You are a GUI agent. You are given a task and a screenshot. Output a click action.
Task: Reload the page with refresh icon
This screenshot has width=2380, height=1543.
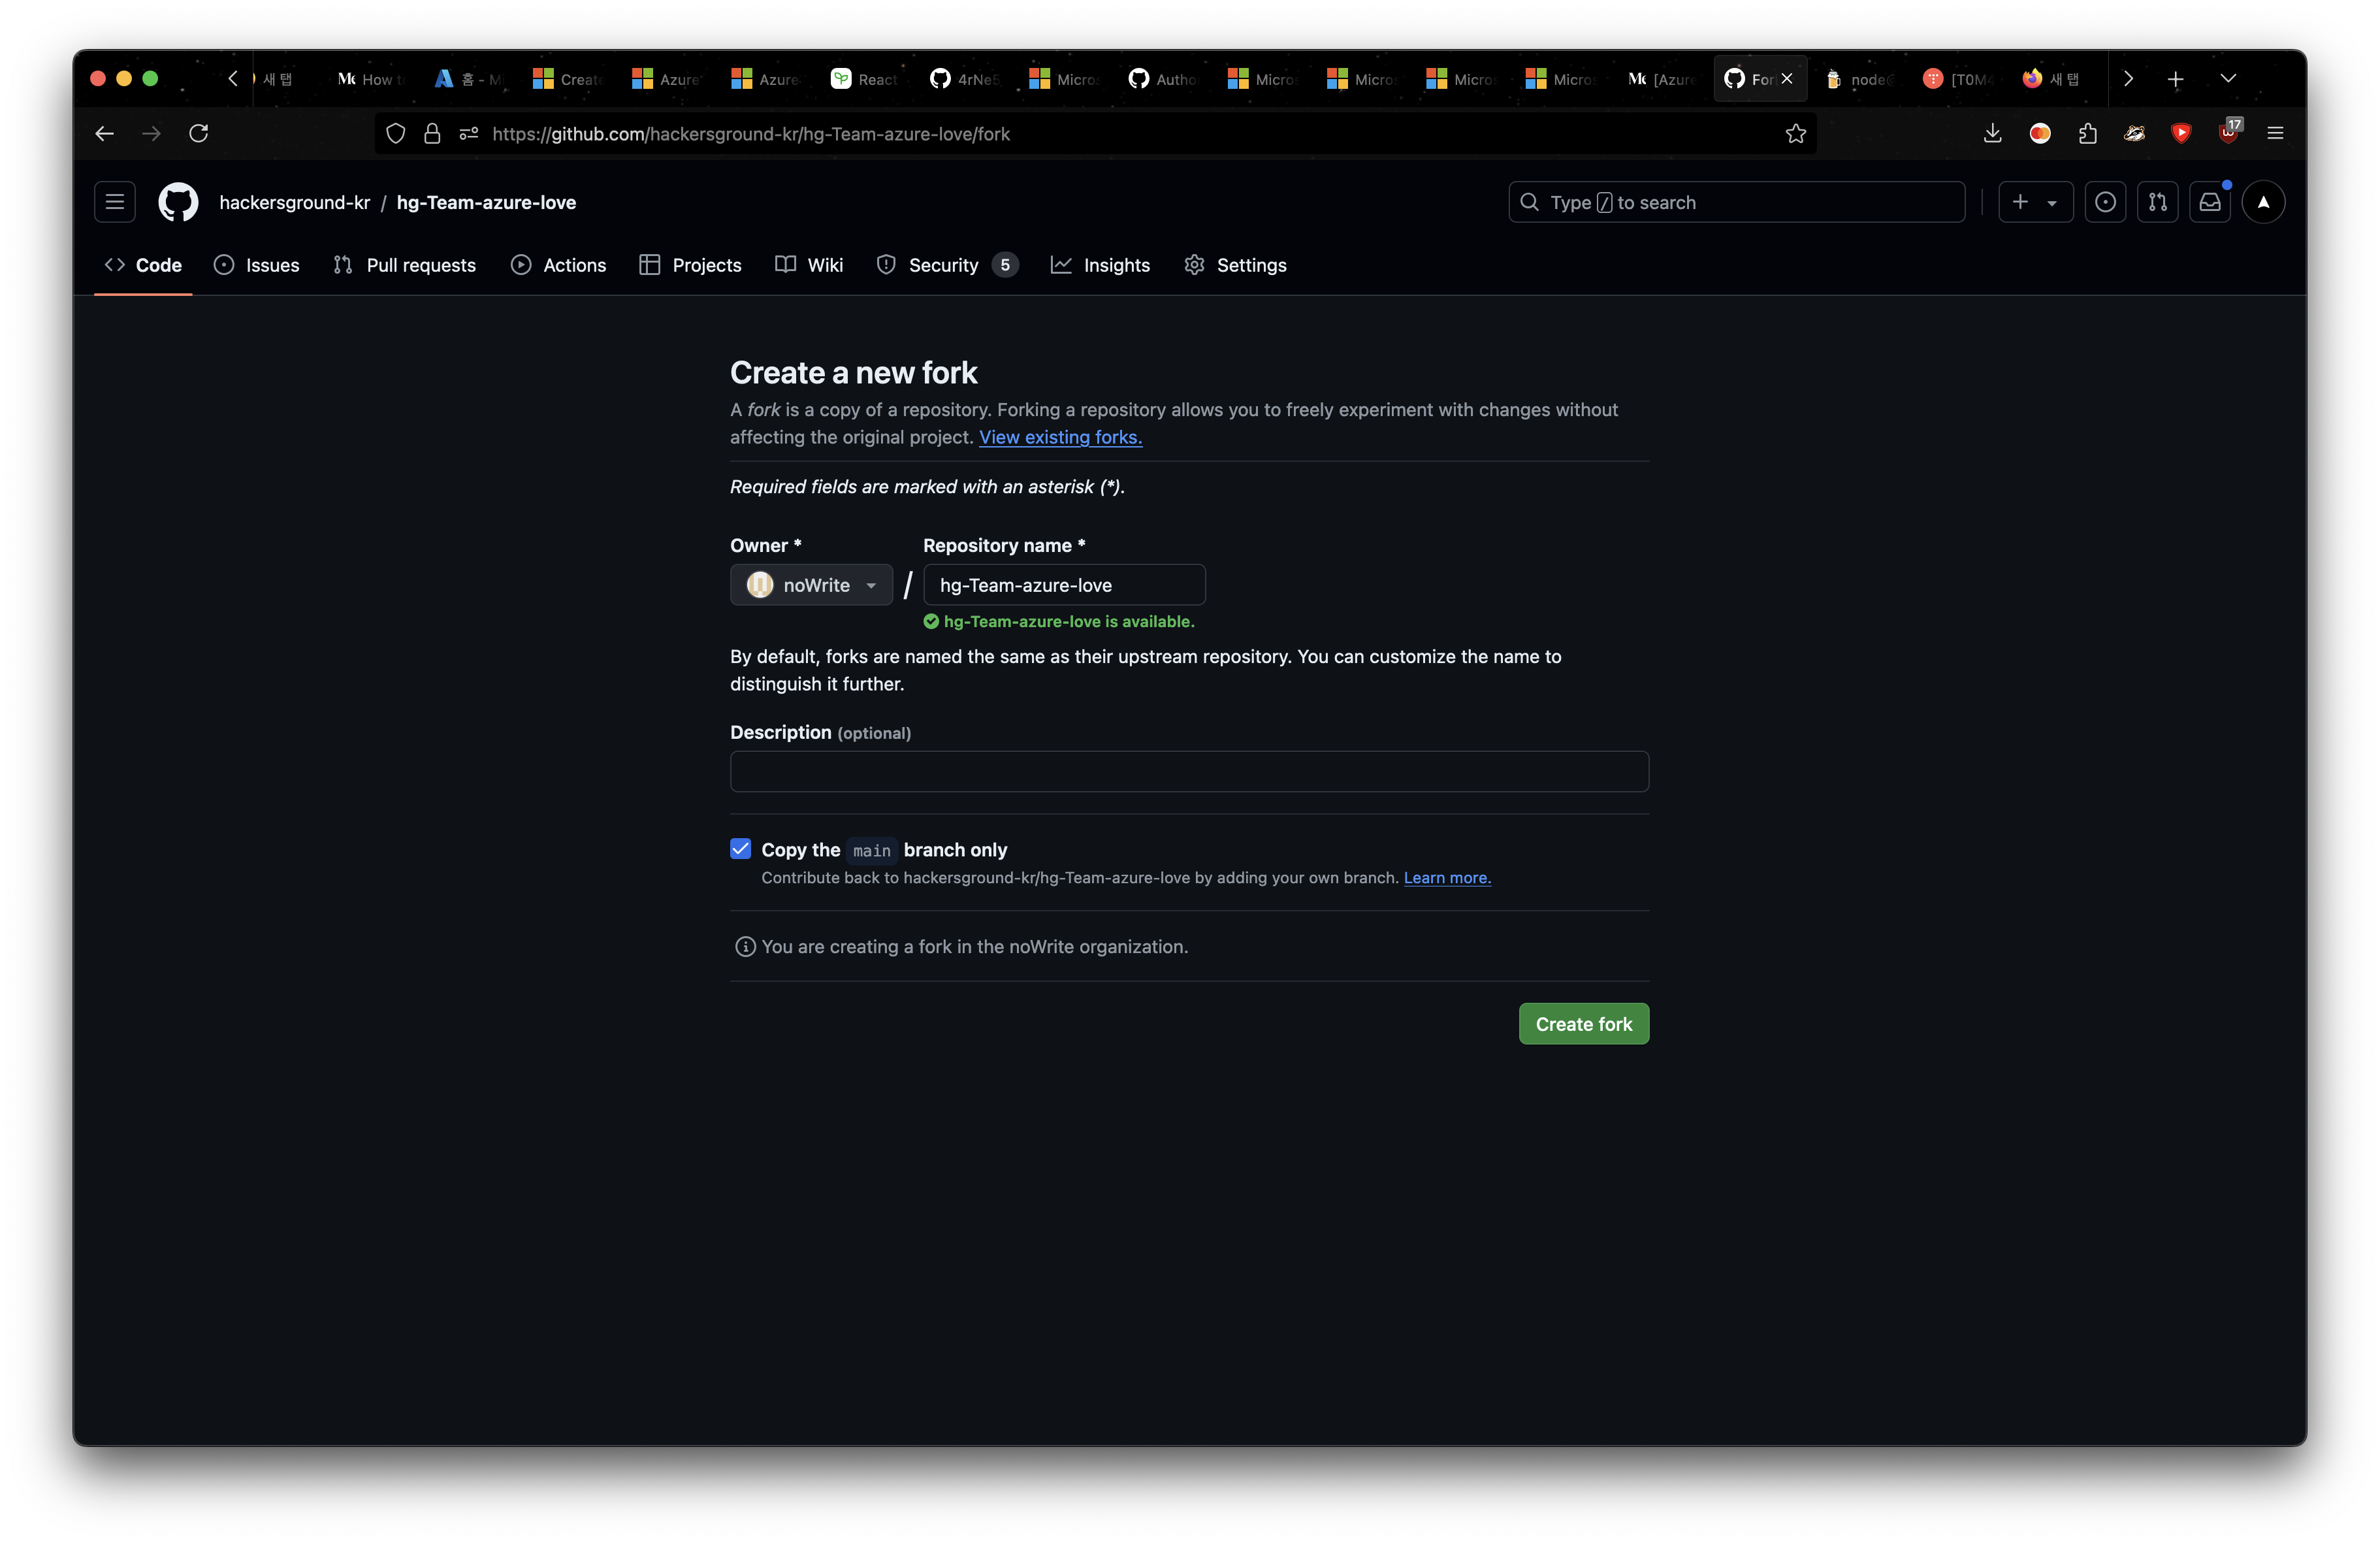click(x=199, y=134)
